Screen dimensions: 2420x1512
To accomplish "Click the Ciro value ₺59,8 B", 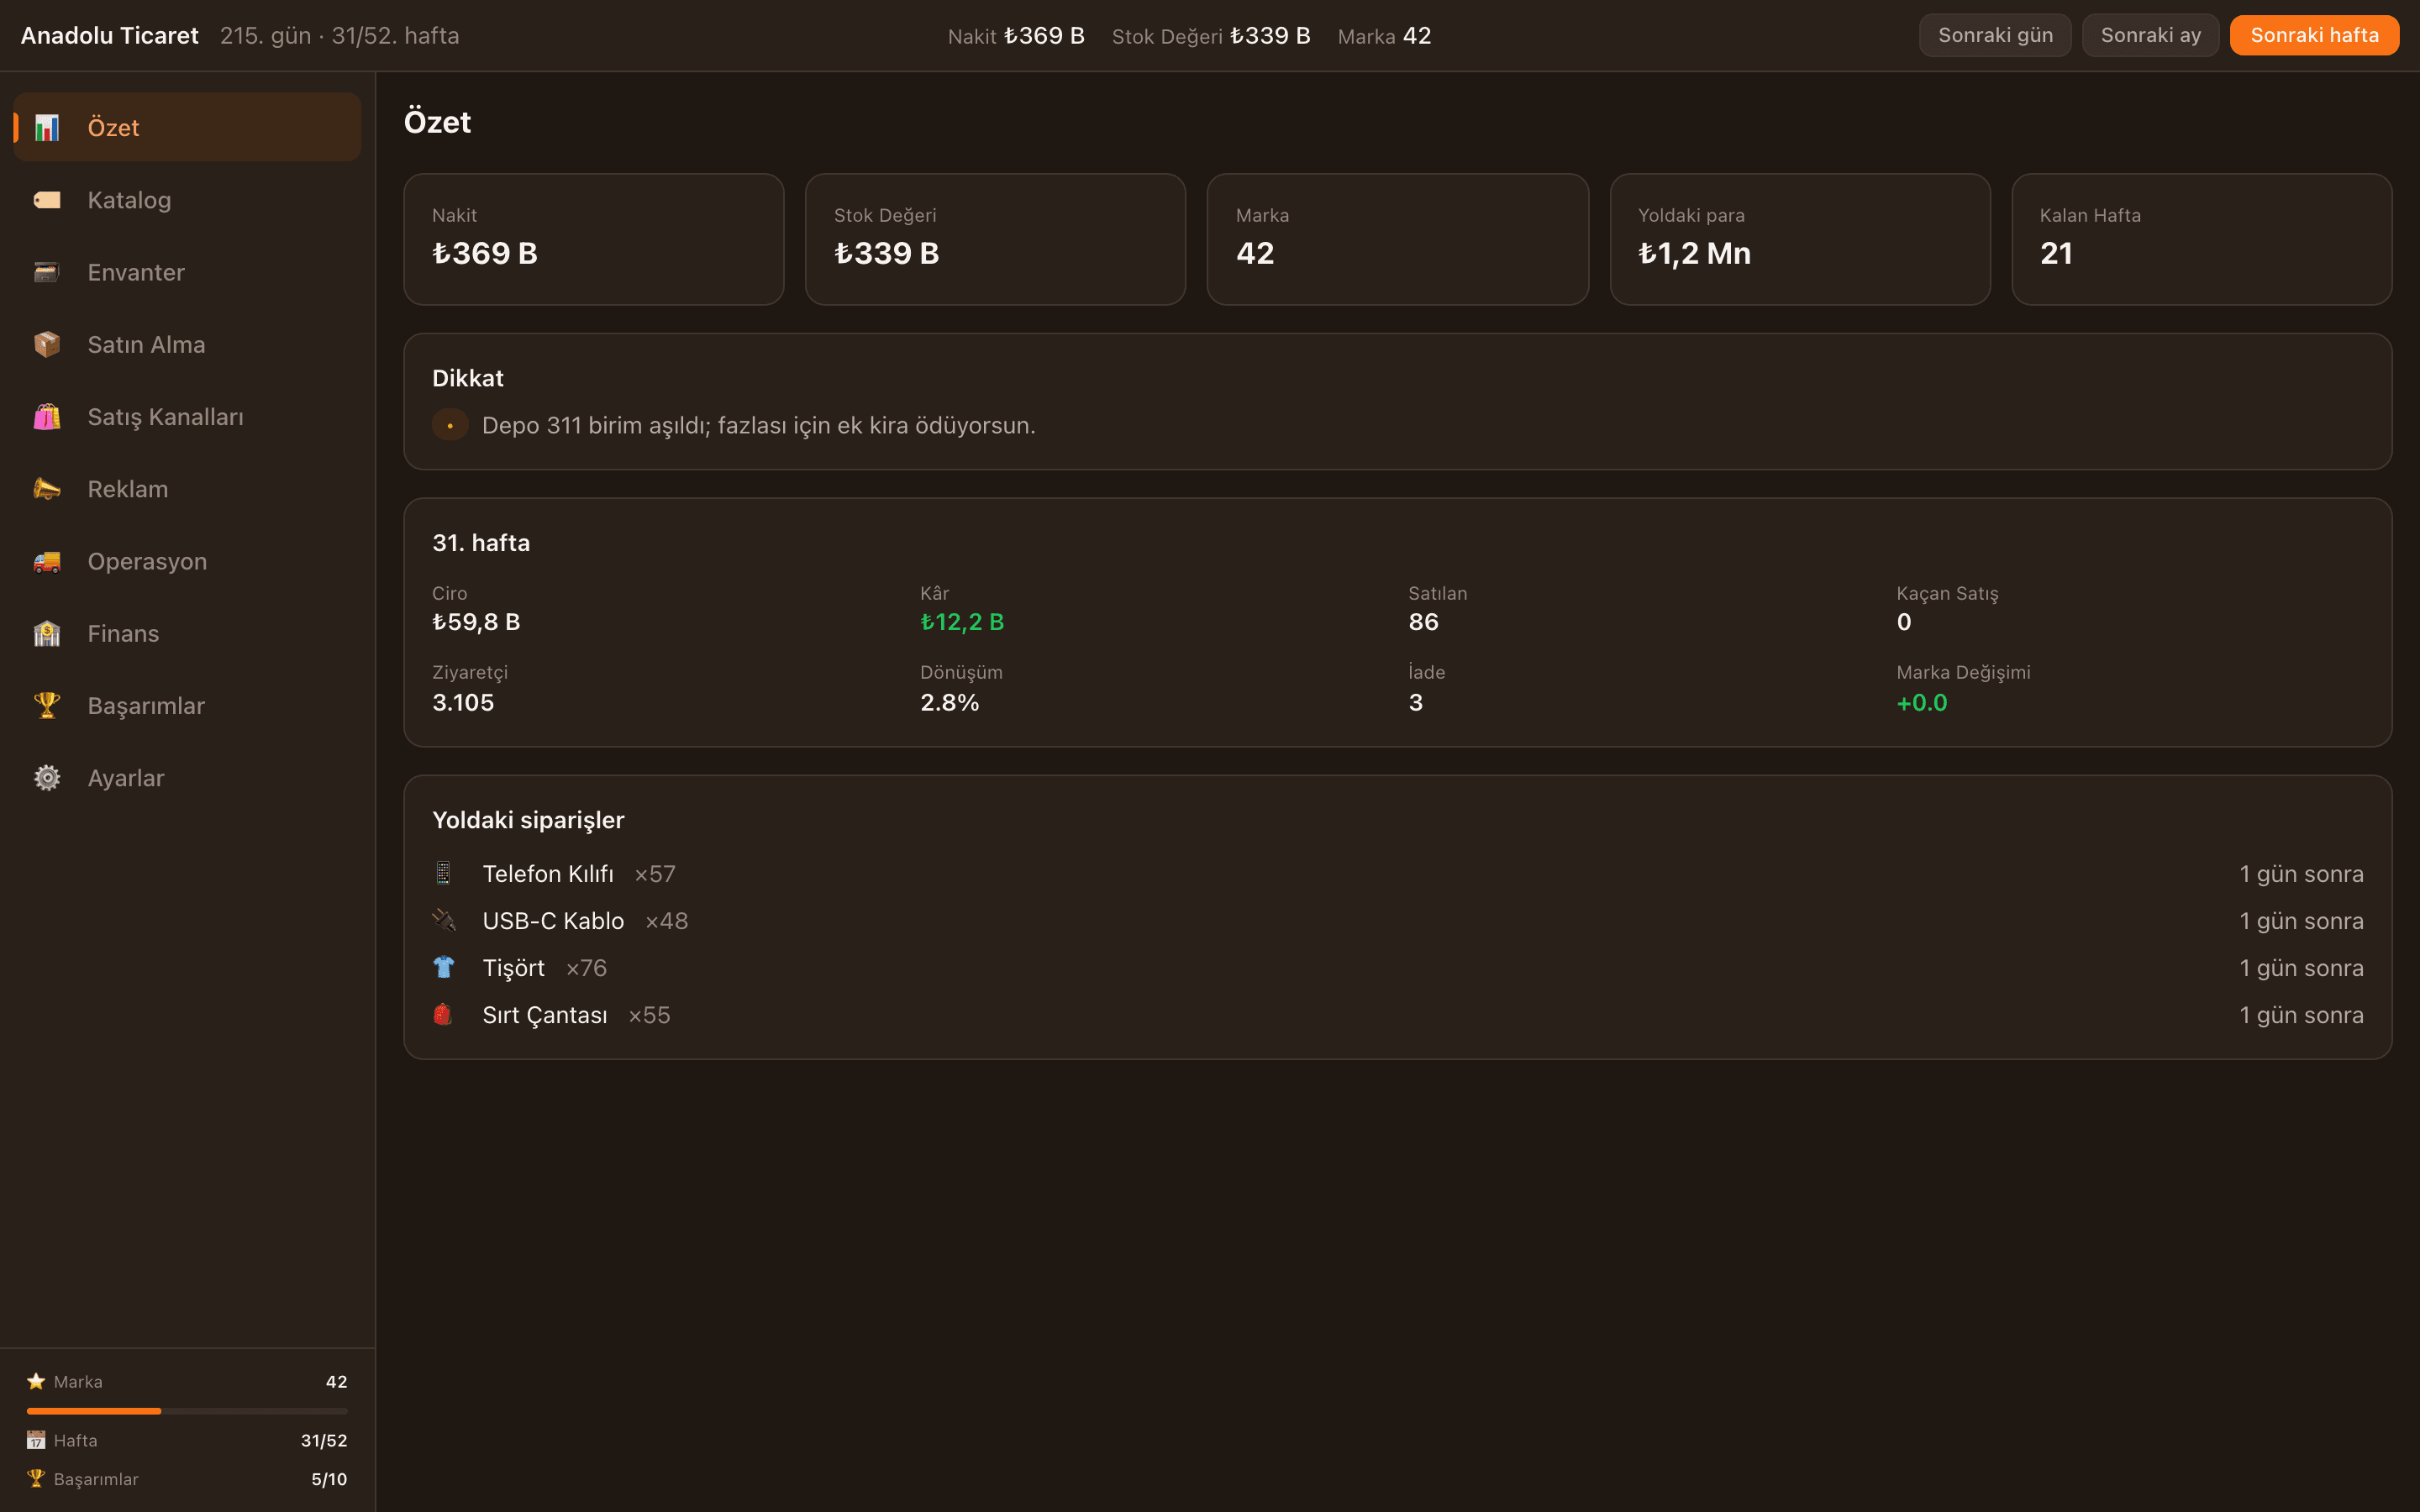I will pyautogui.click(x=476, y=622).
